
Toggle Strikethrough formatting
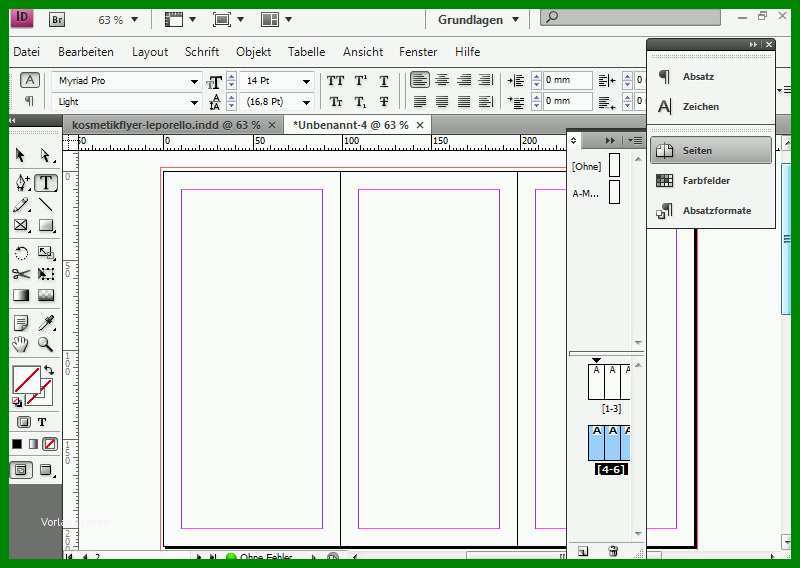tap(384, 102)
